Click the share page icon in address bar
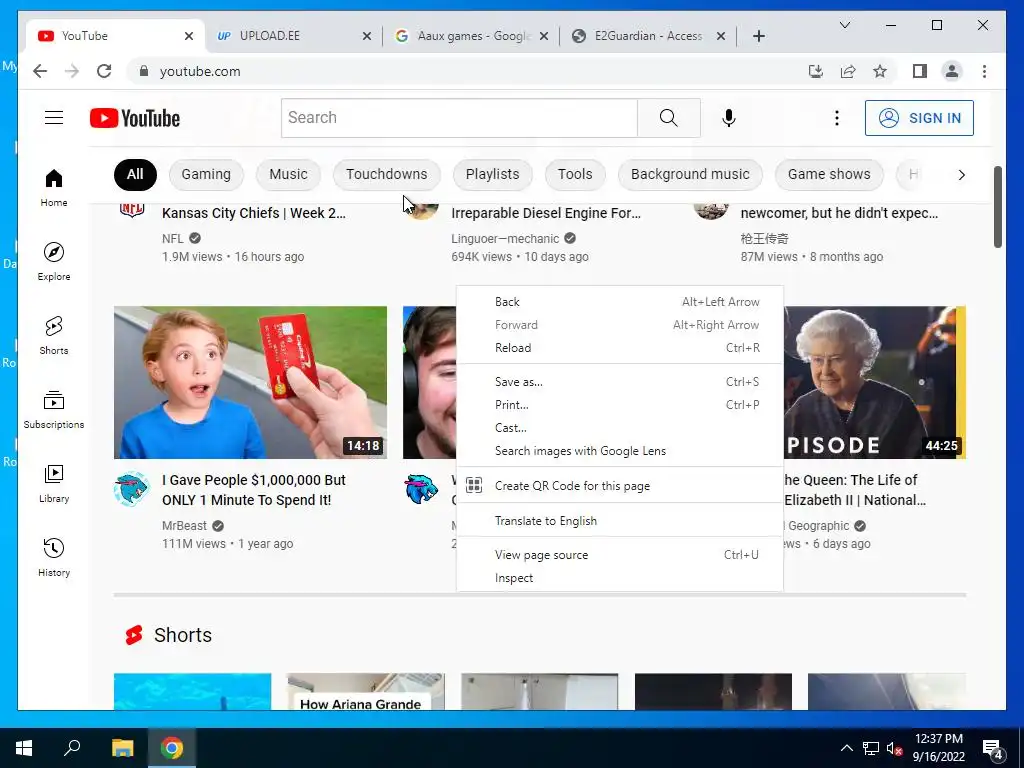Screen dimensions: 1024x768 [848, 71]
